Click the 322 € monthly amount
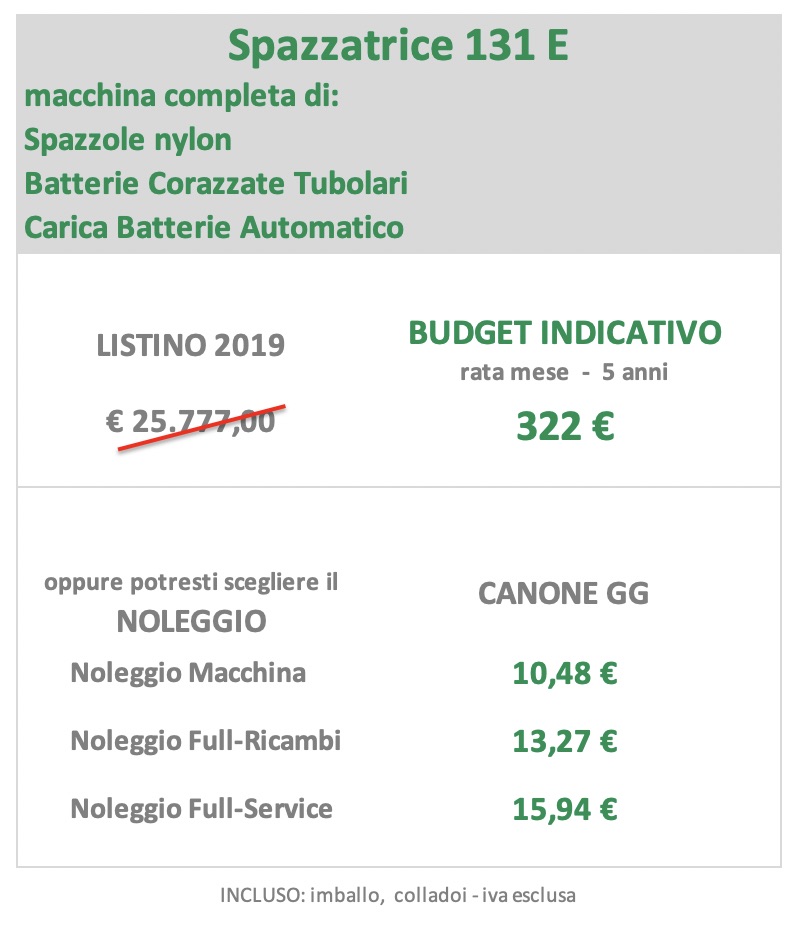The image size is (800, 928). (x=565, y=426)
